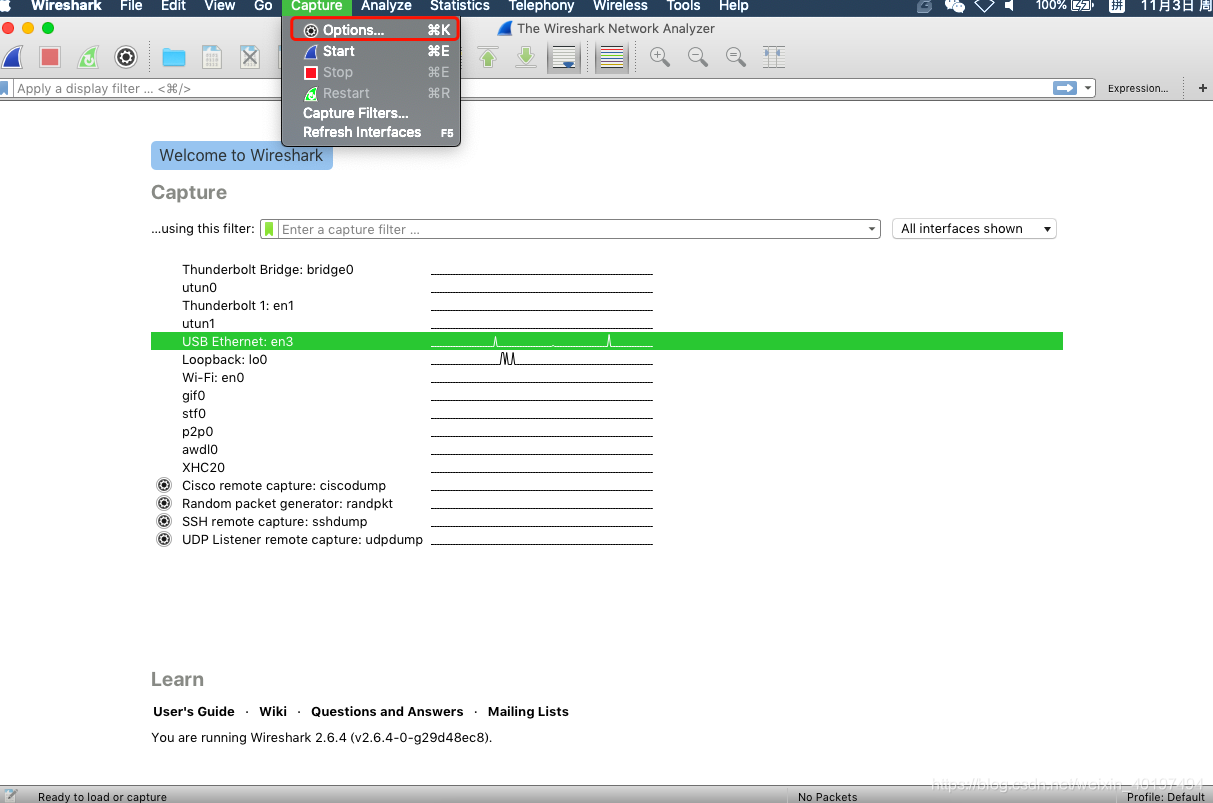The image size is (1213, 803).
Task: Select the USB Ethernet: en3 interface row
Action: coord(607,341)
